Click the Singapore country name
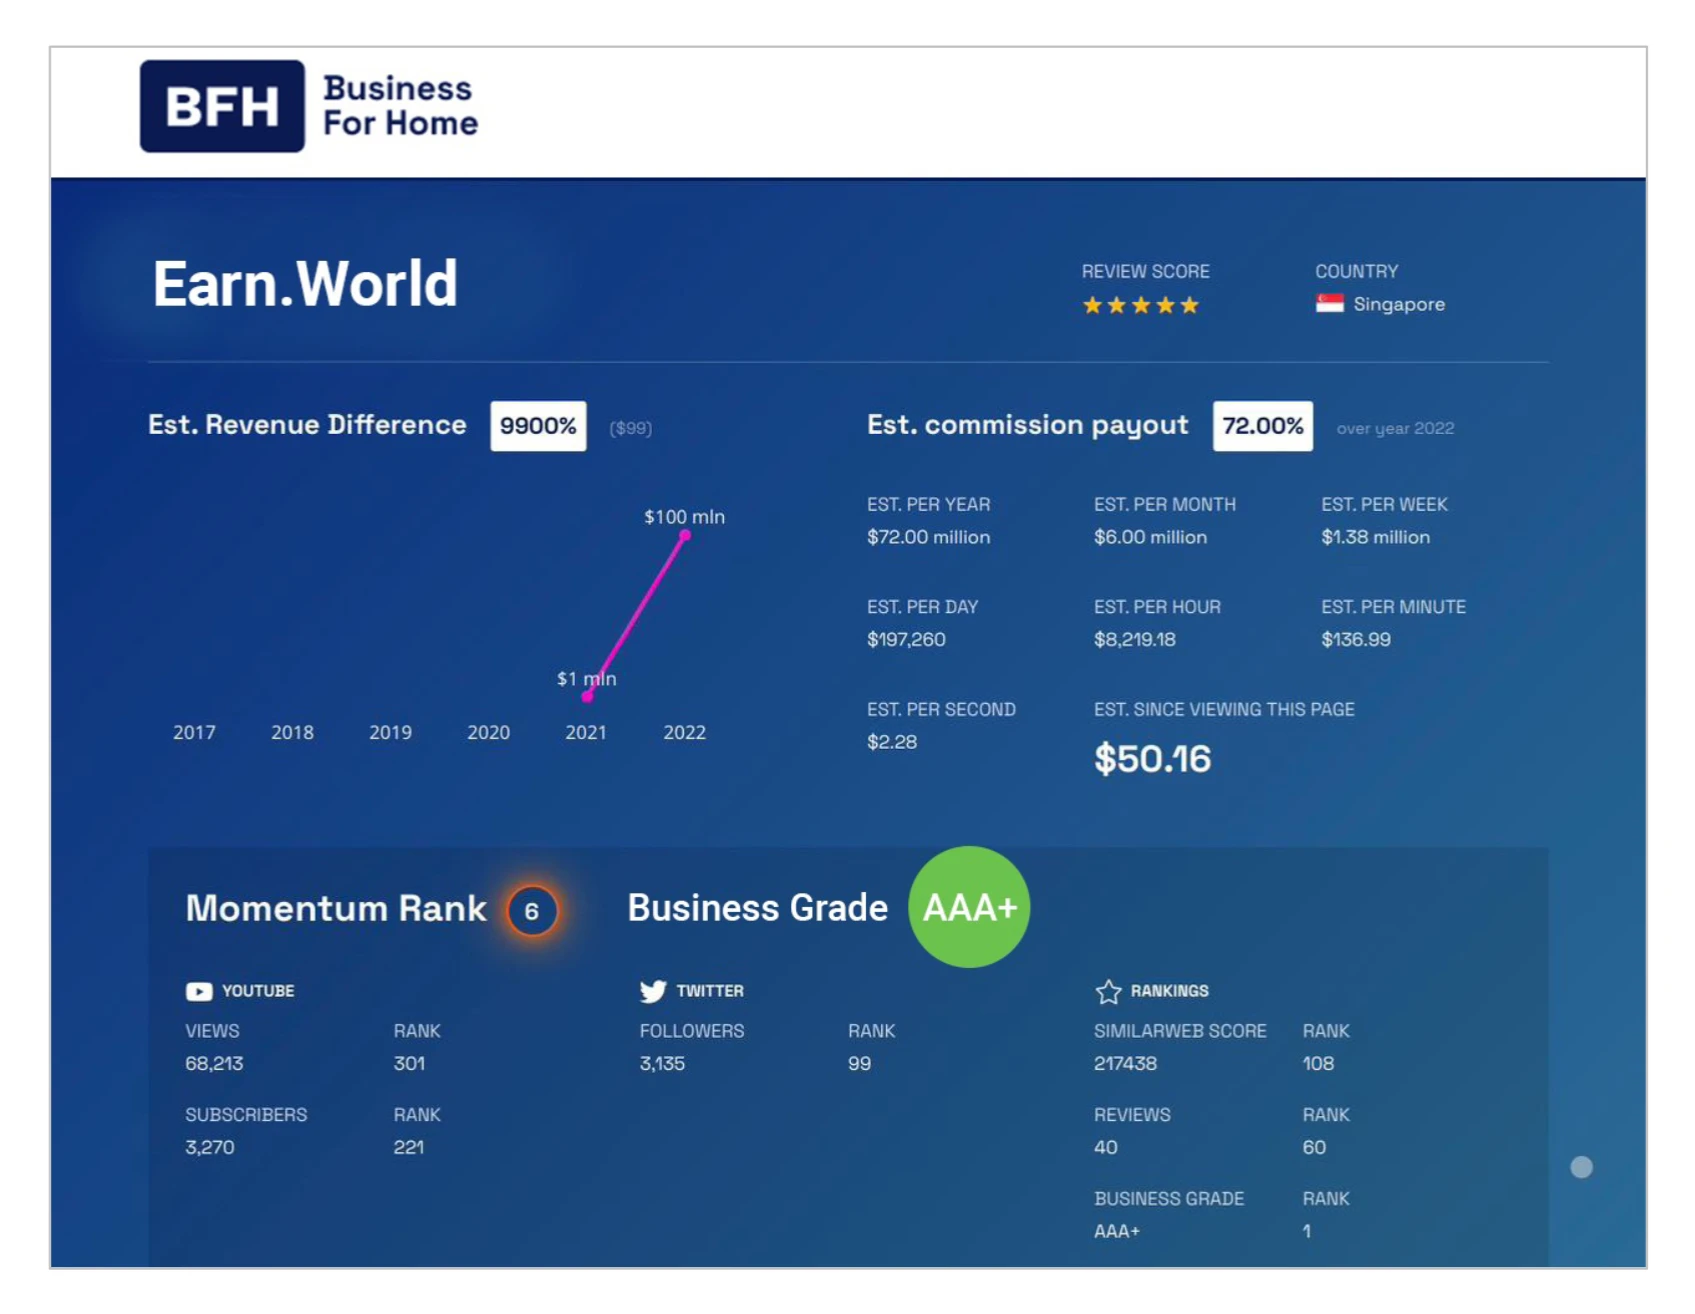This screenshot has height=1314, width=1695. point(1399,304)
